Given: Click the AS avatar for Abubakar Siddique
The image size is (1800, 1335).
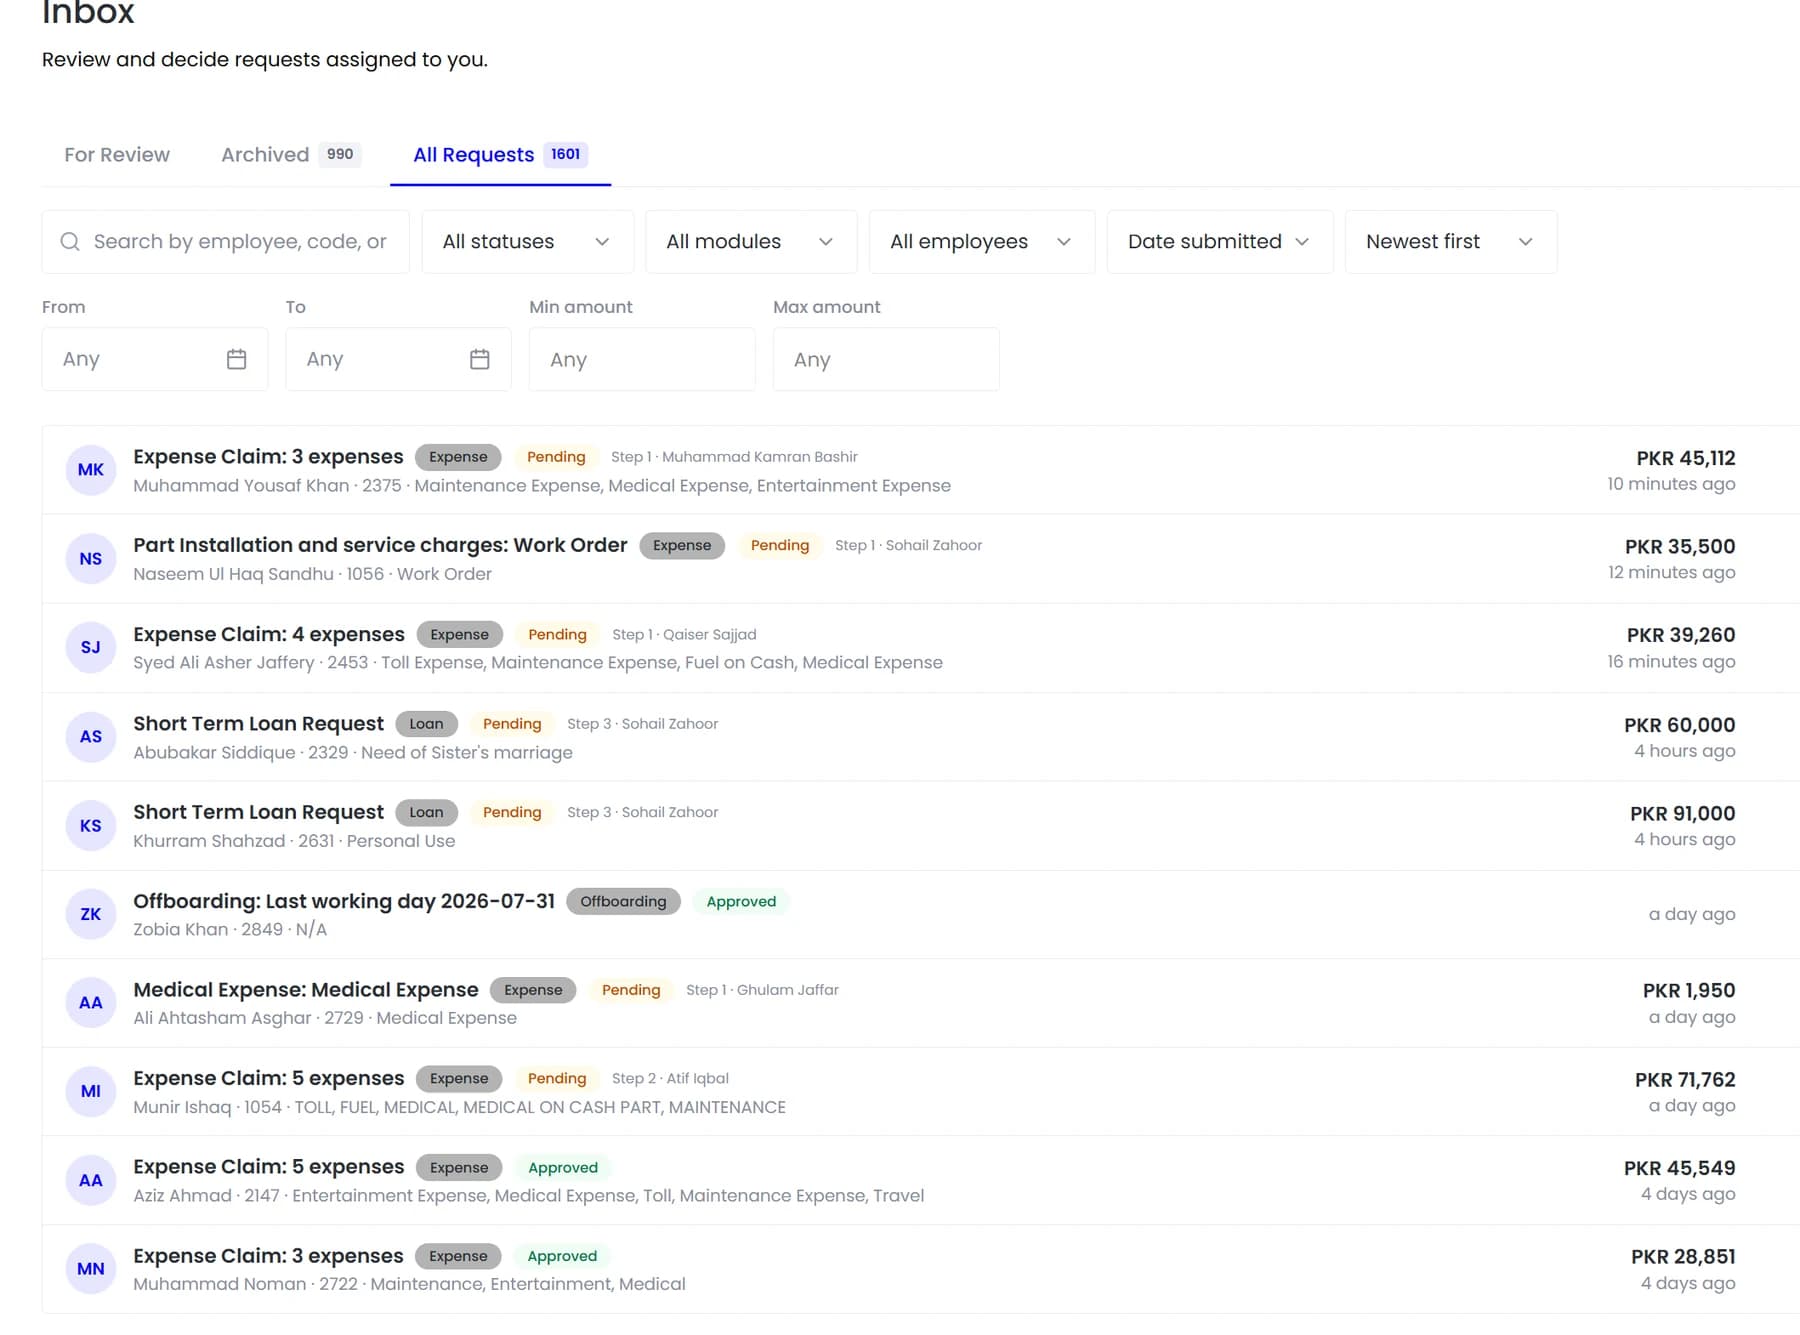Looking at the screenshot, I should (x=91, y=737).
